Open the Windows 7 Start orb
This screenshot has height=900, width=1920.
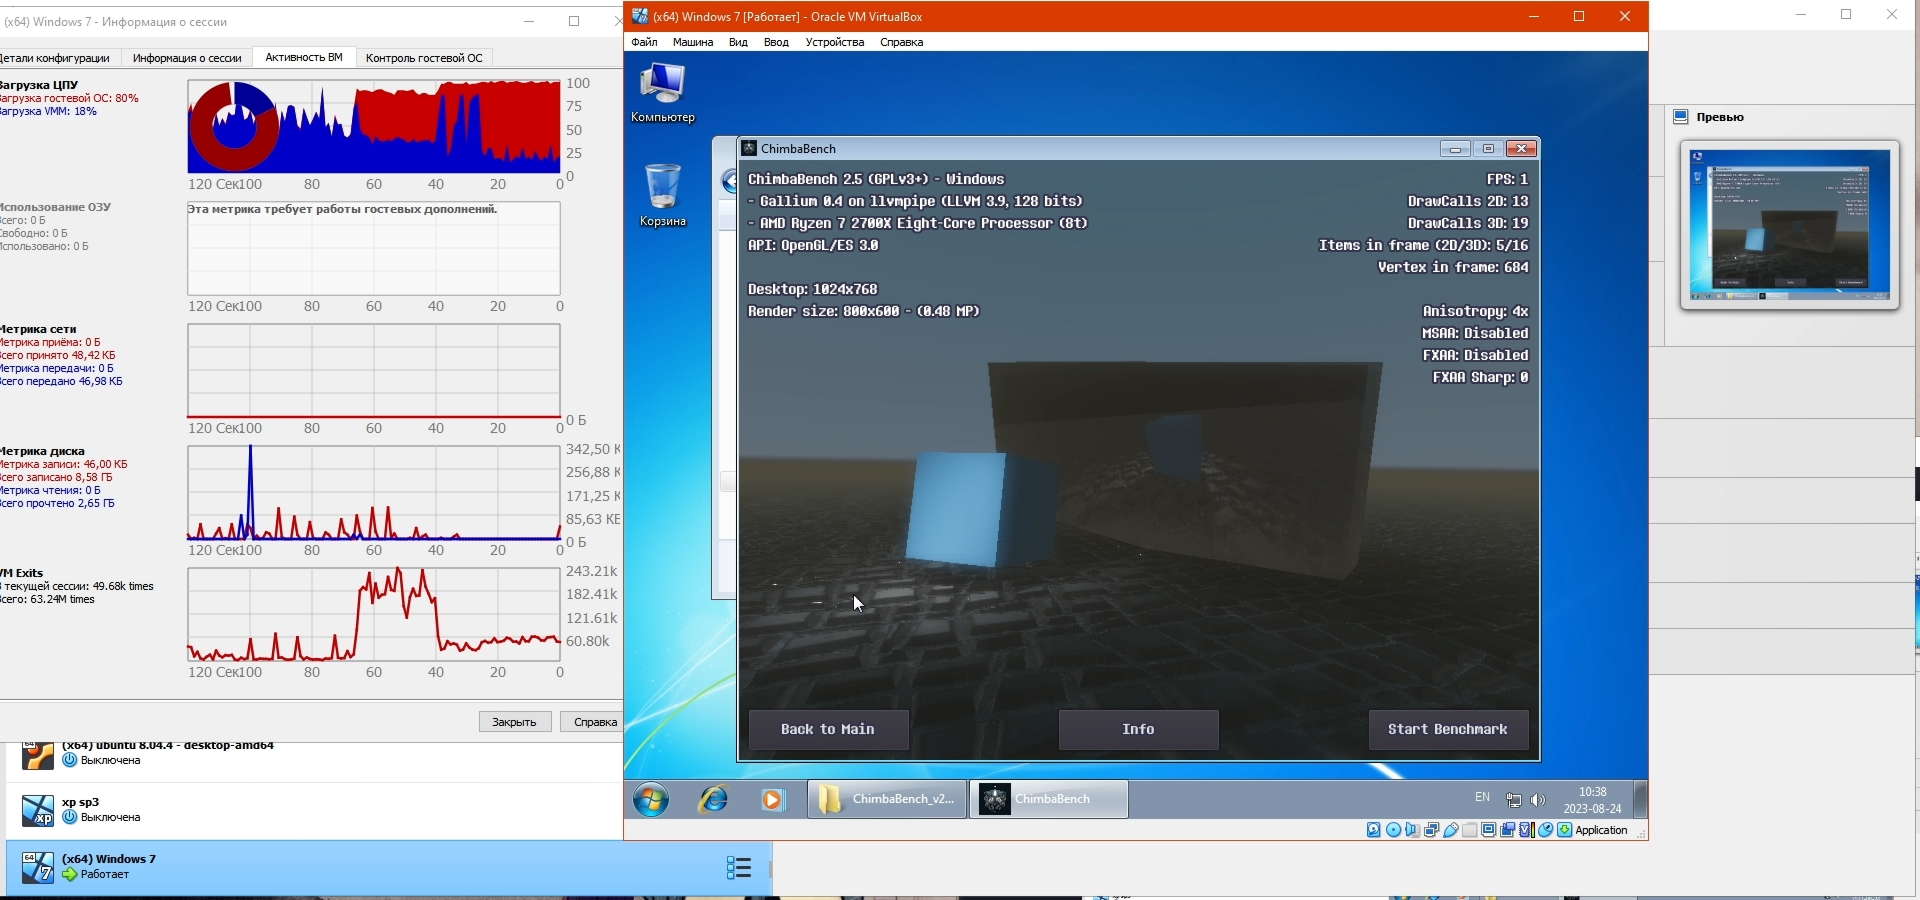(x=651, y=799)
